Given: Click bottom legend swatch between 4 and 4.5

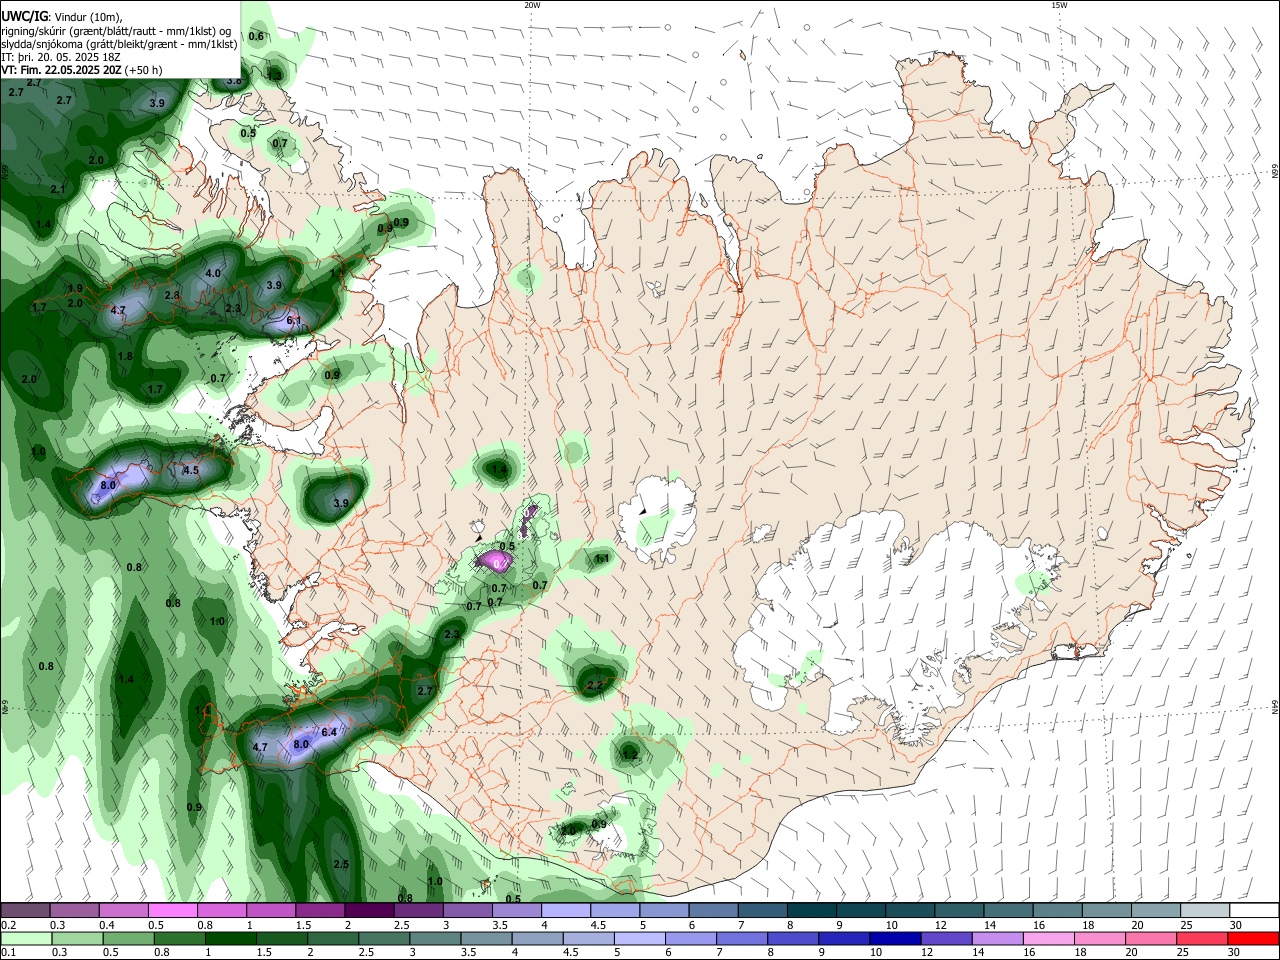Looking at the screenshot, I should [536, 938].
